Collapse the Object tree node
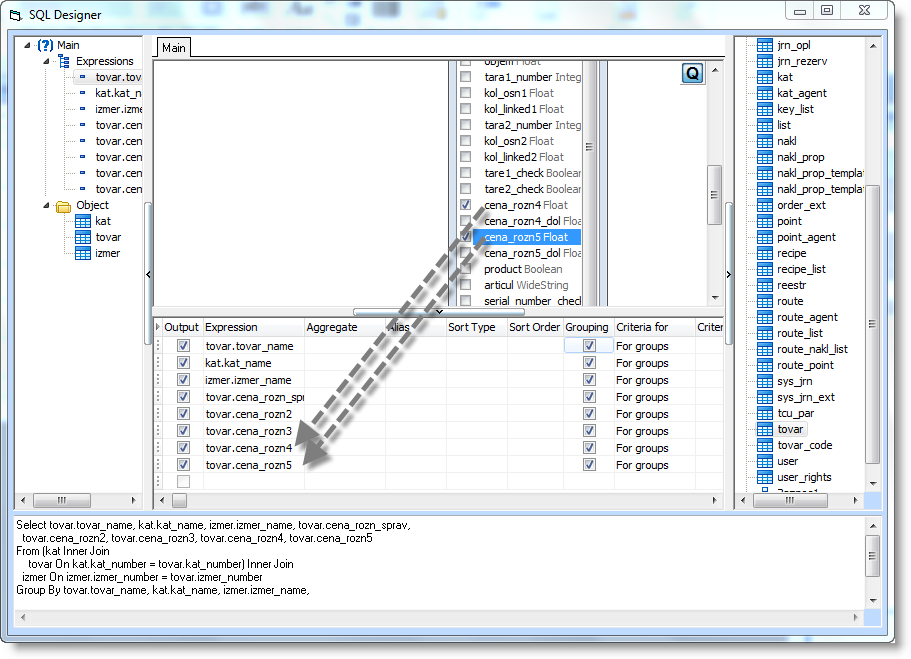The height and width of the screenshot is (659, 911). tap(46, 205)
